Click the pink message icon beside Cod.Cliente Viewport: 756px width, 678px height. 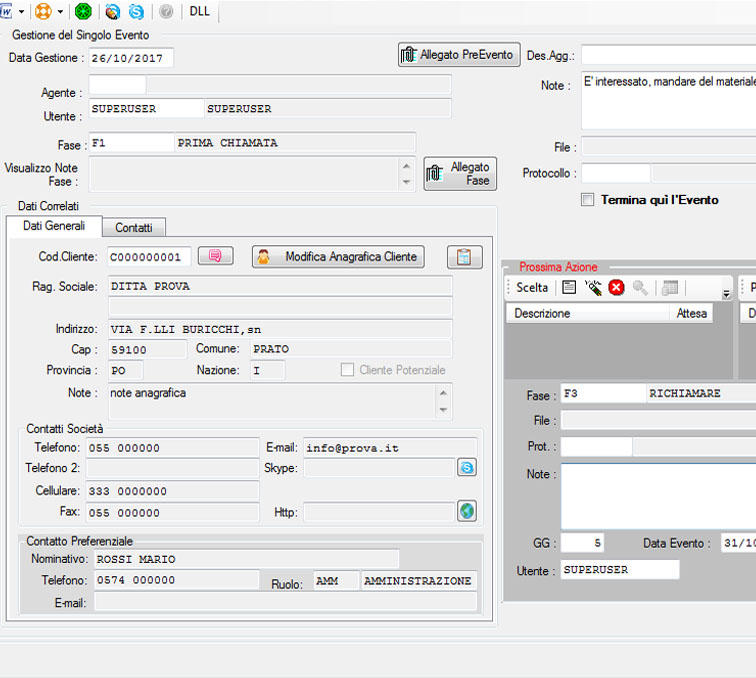click(216, 256)
